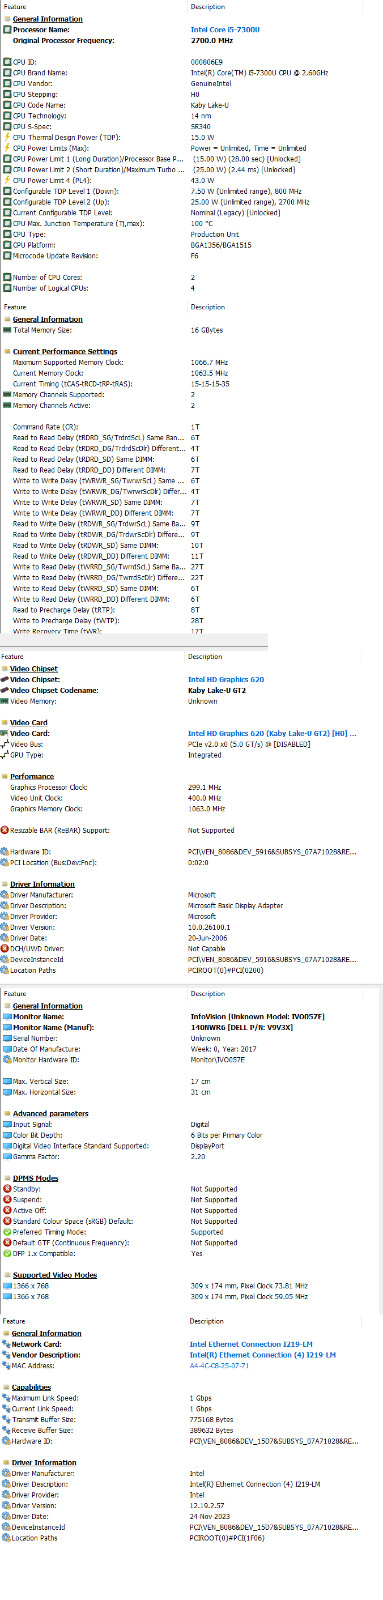Click the CPU Max. Junction Temperature icon
The height and width of the screenshot is (1600, 383).
(x=7, y=223)
